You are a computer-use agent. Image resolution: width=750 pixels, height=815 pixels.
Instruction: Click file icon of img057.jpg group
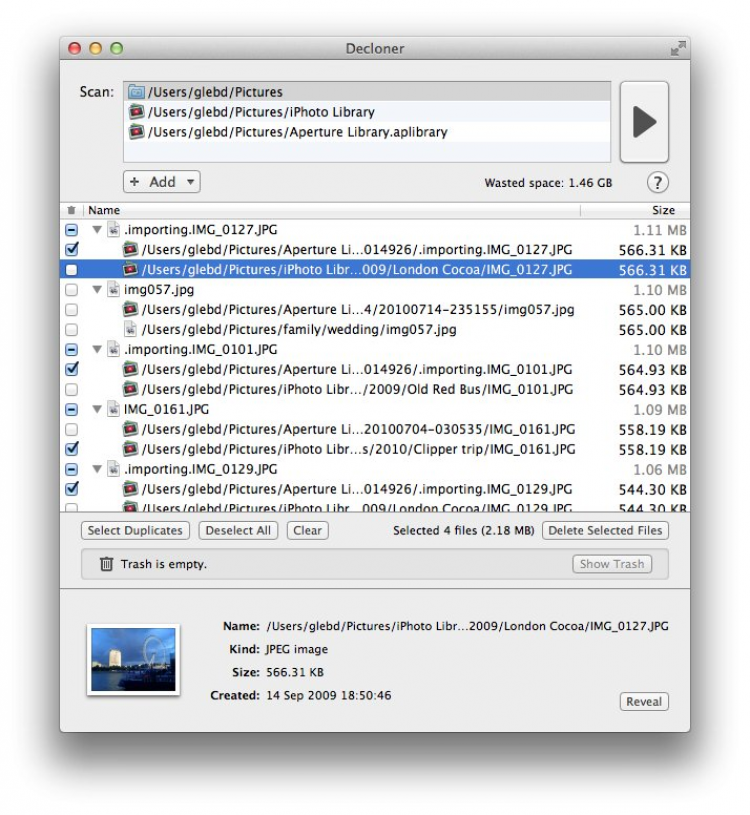click(113, 290)
